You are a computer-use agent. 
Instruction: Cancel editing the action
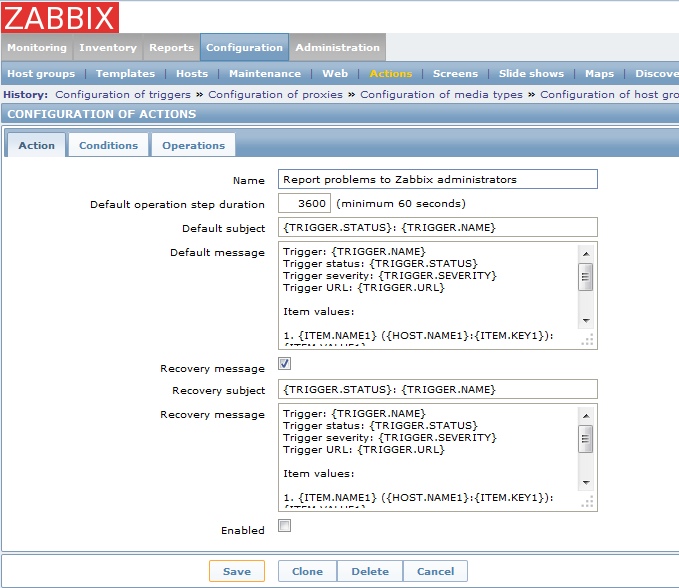pyautogui.click(x=436, y=571)
